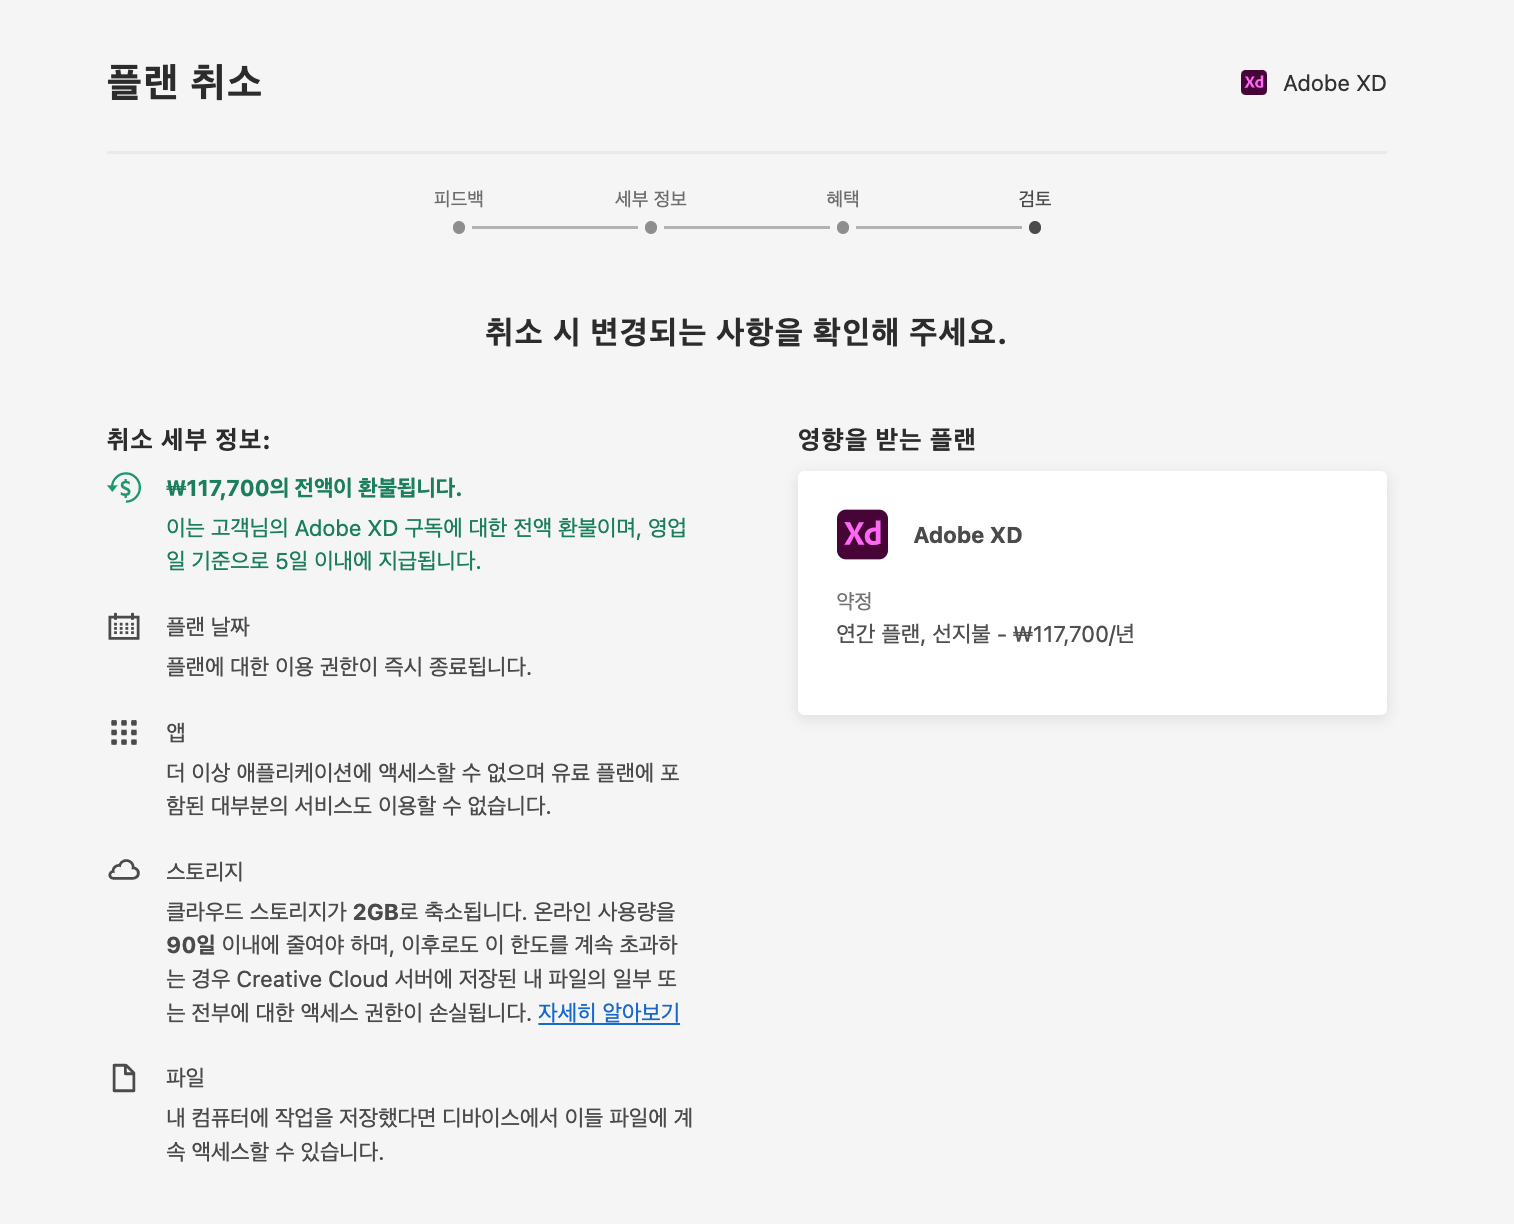Click the 약정 label in plan card
1514x1224 pixels.
click(855, 600)
